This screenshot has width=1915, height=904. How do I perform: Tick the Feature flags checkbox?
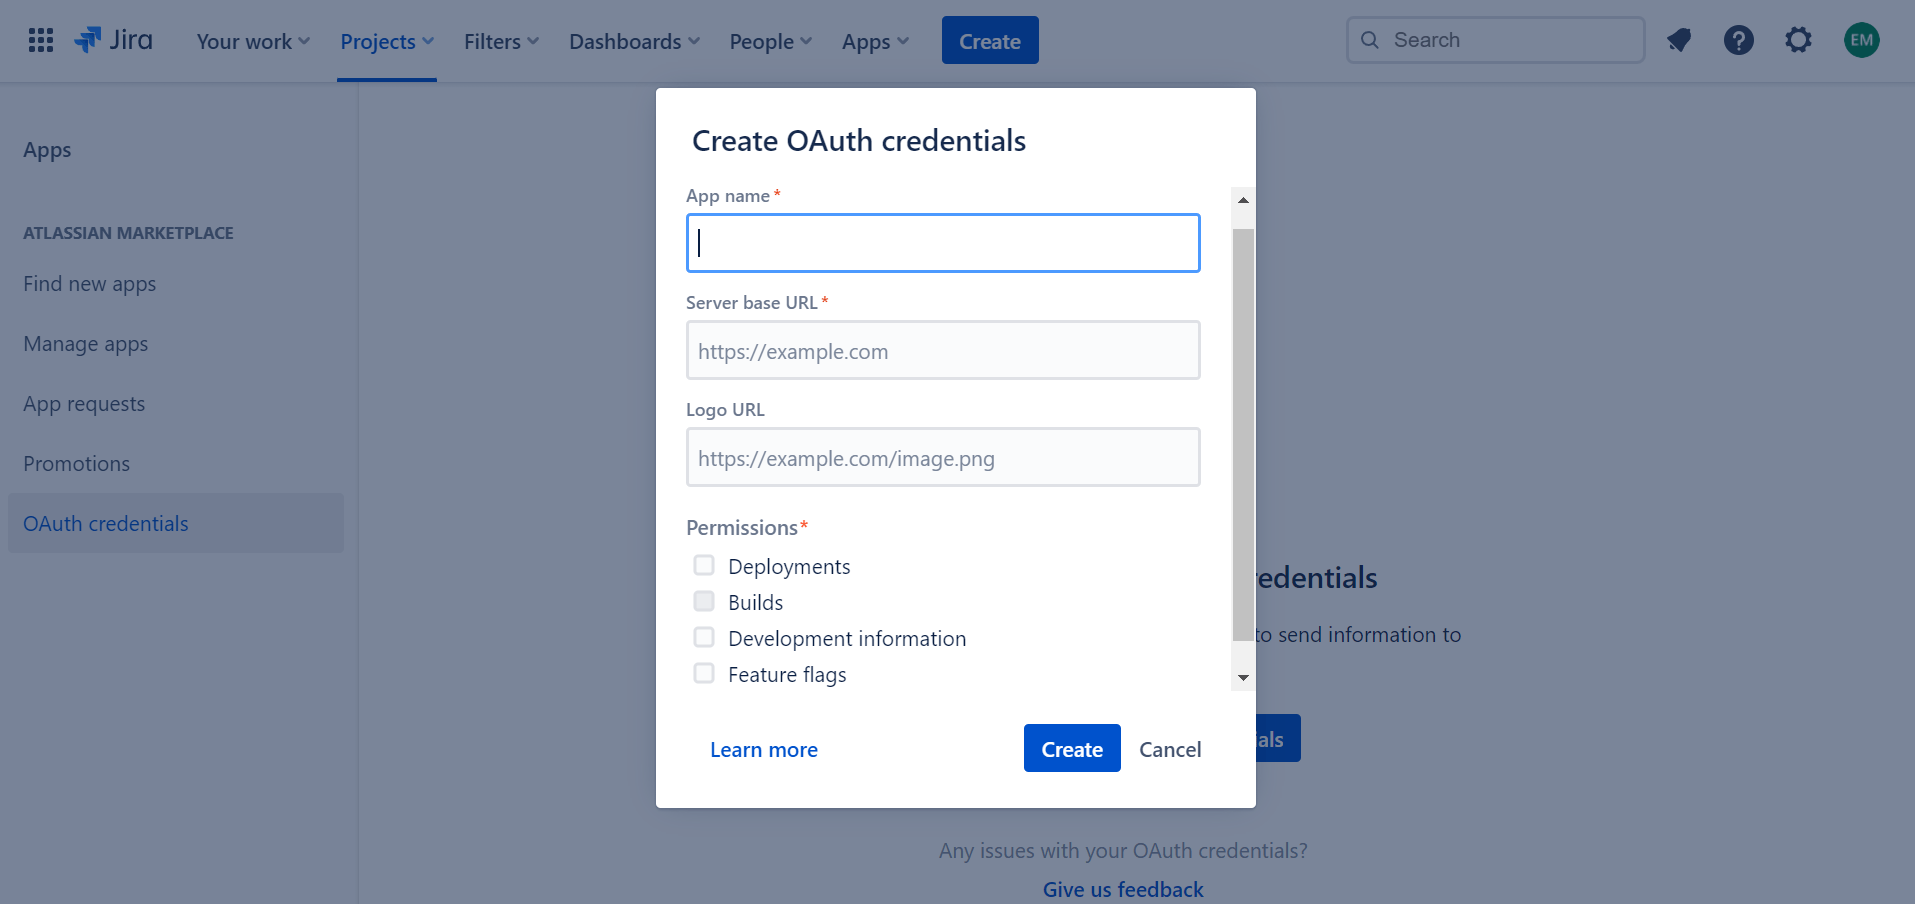click(704, 673)
